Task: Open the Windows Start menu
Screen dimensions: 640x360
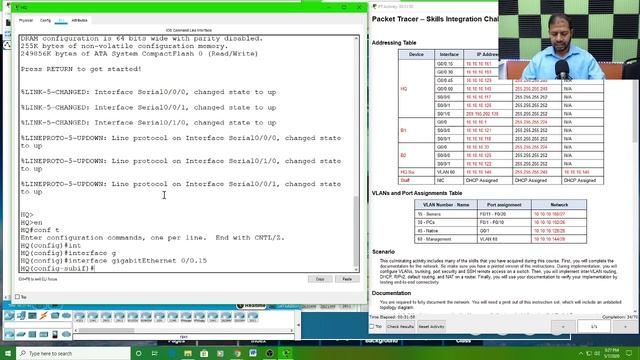Action: [x=8, y=353]
